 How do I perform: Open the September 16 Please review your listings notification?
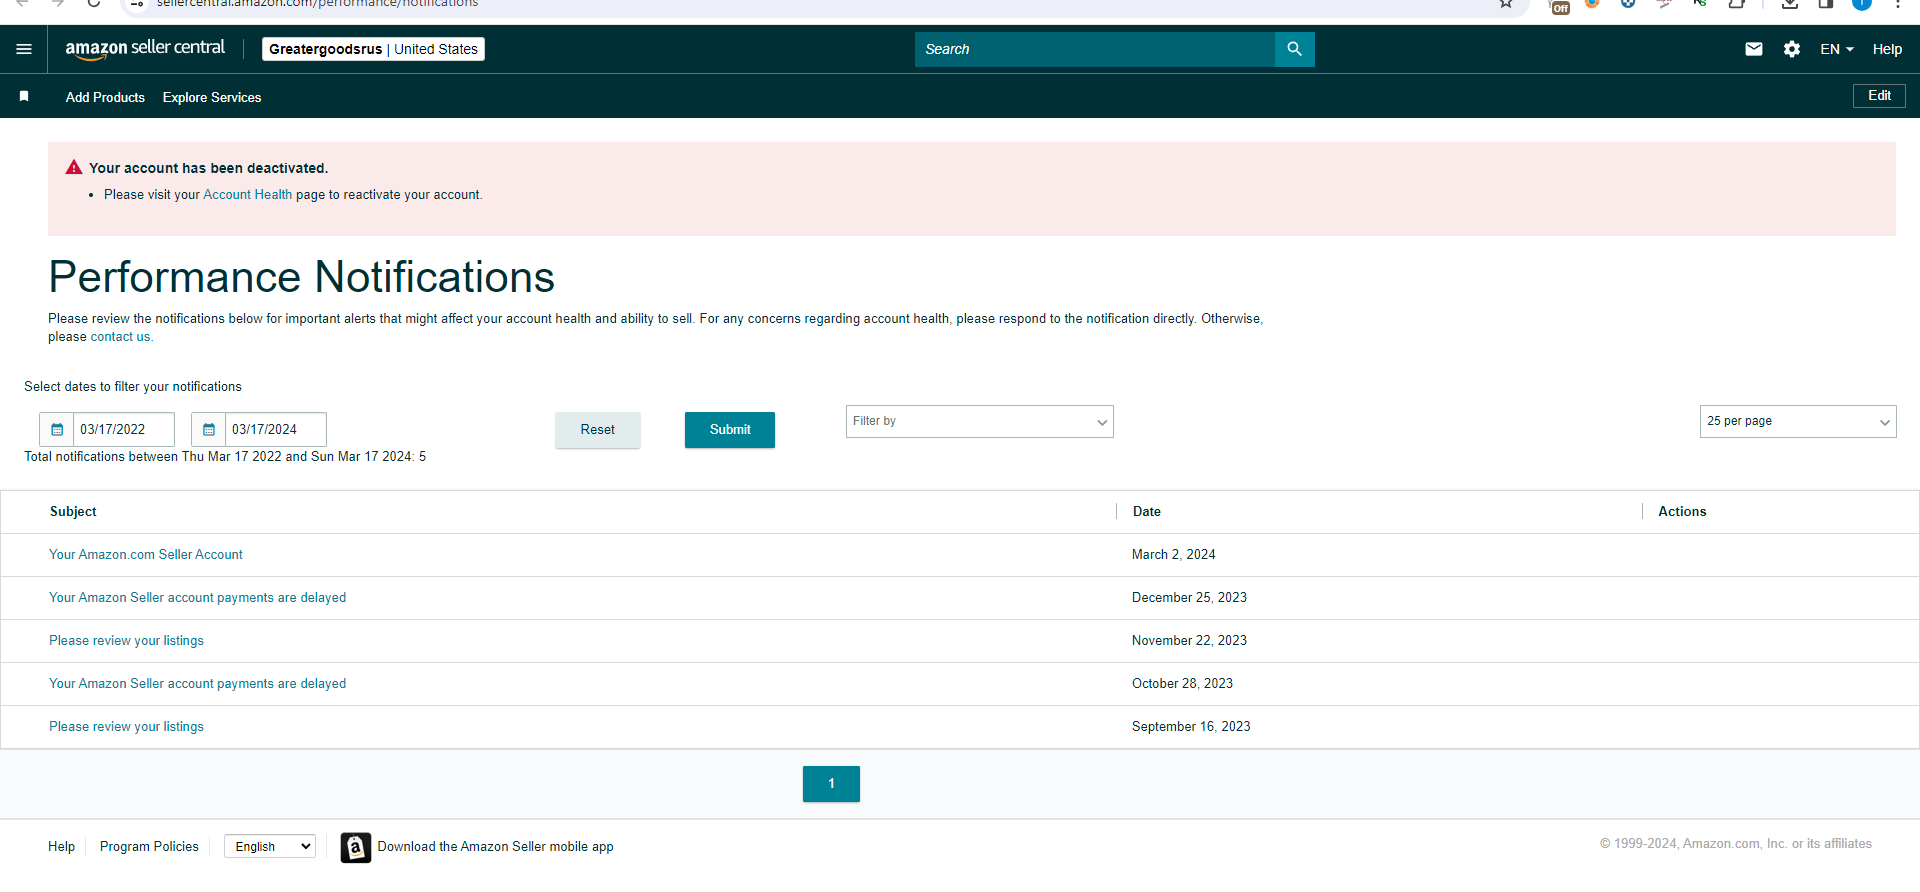127,726
